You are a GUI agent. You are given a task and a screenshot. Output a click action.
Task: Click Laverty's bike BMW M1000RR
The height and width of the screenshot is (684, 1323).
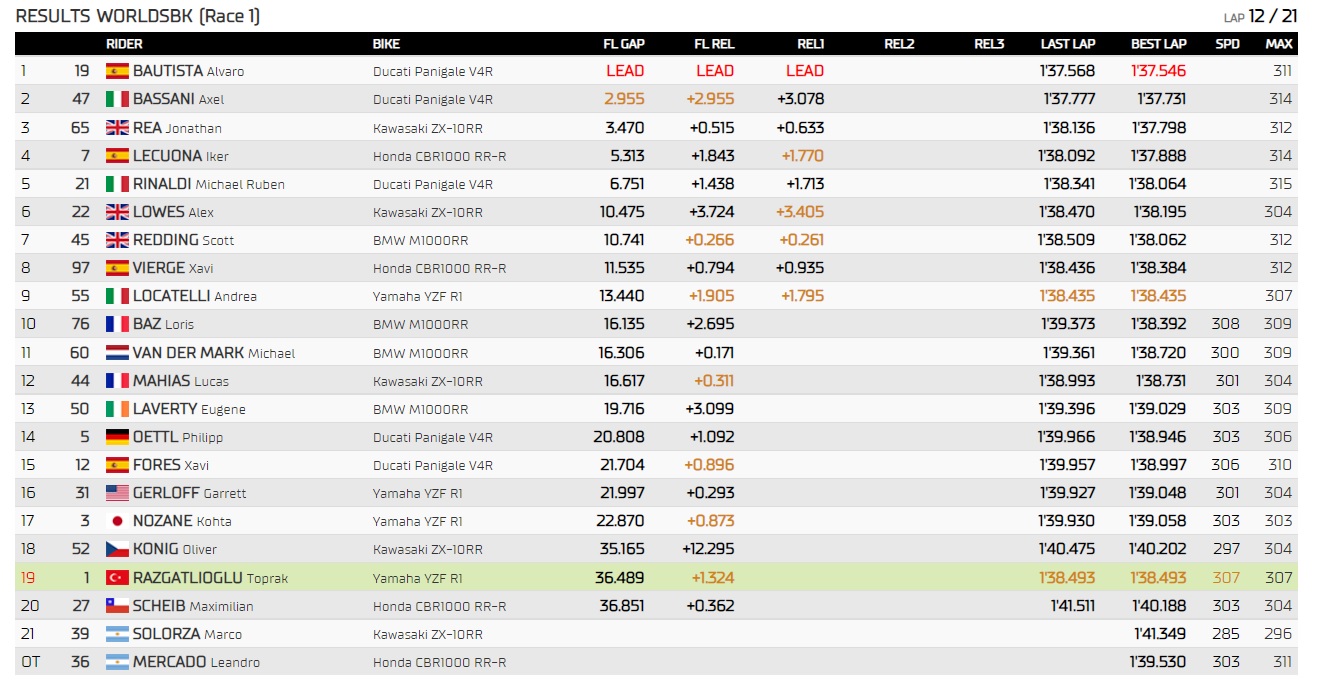pos(420,409)
